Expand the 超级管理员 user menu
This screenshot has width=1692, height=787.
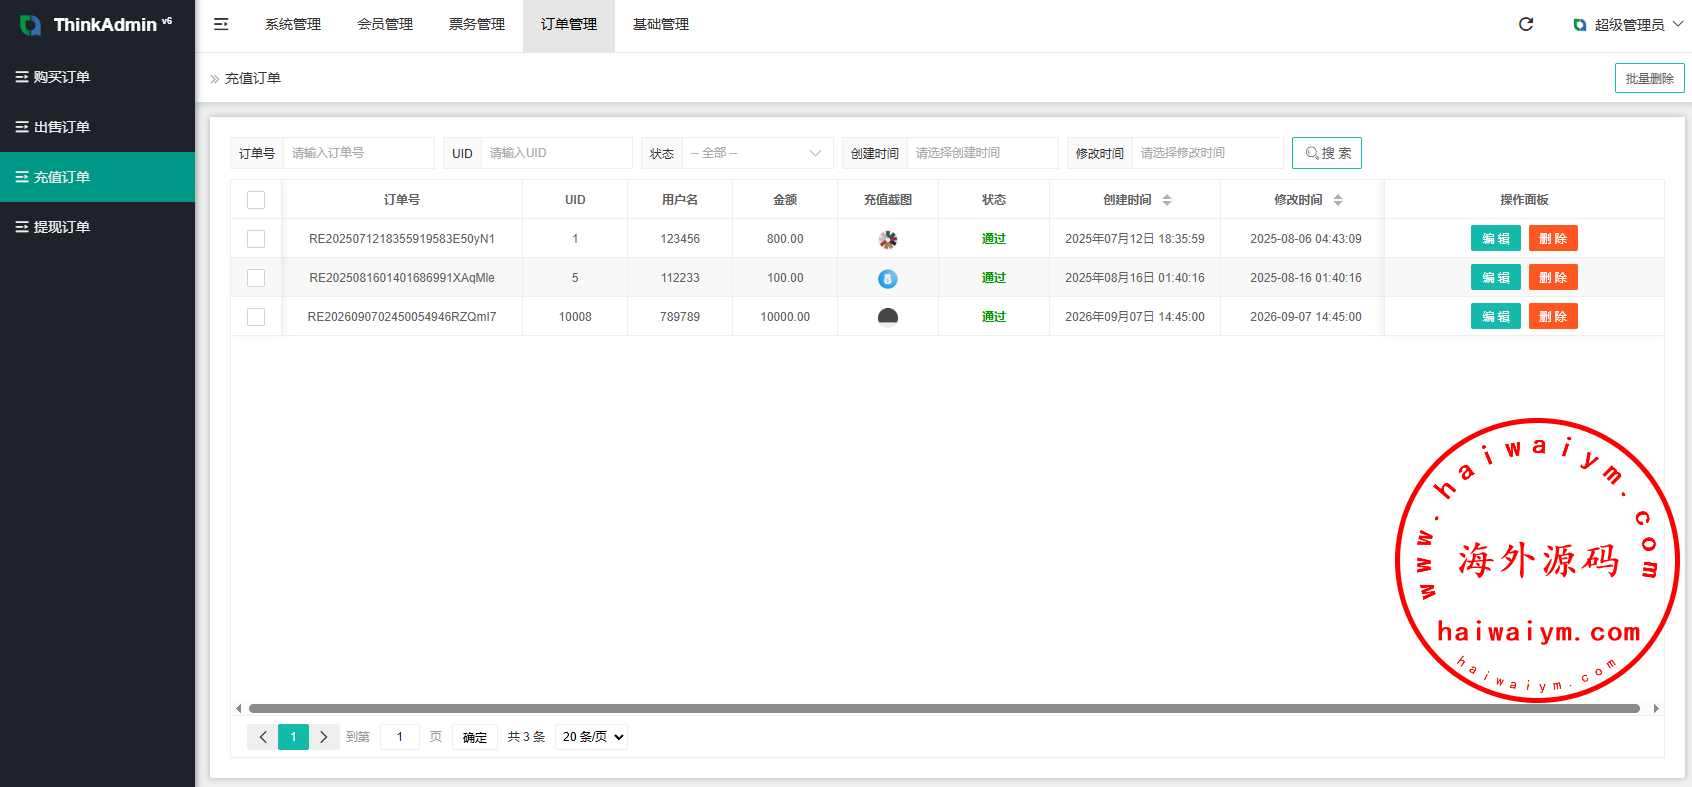click(x=1628, y=24)
